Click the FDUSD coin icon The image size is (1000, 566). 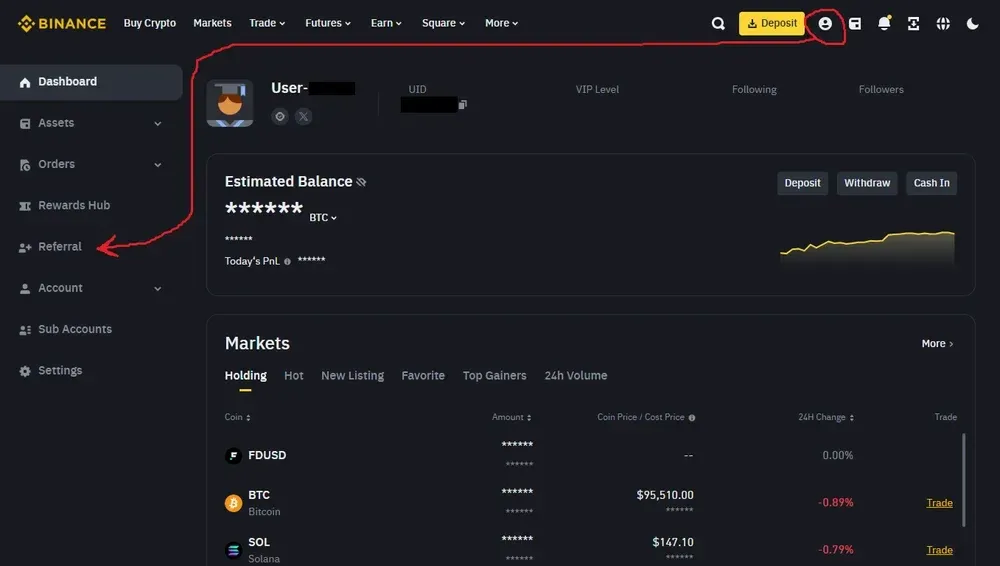click(233, 456)
